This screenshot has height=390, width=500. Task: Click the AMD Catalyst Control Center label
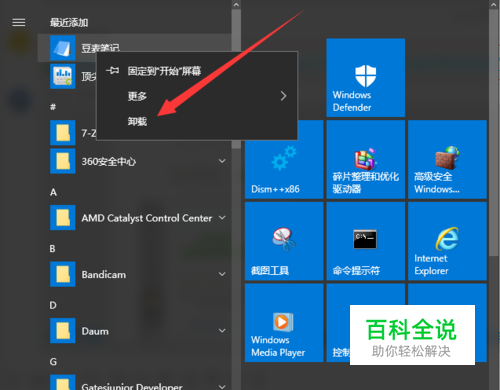[x=147, y=218]
